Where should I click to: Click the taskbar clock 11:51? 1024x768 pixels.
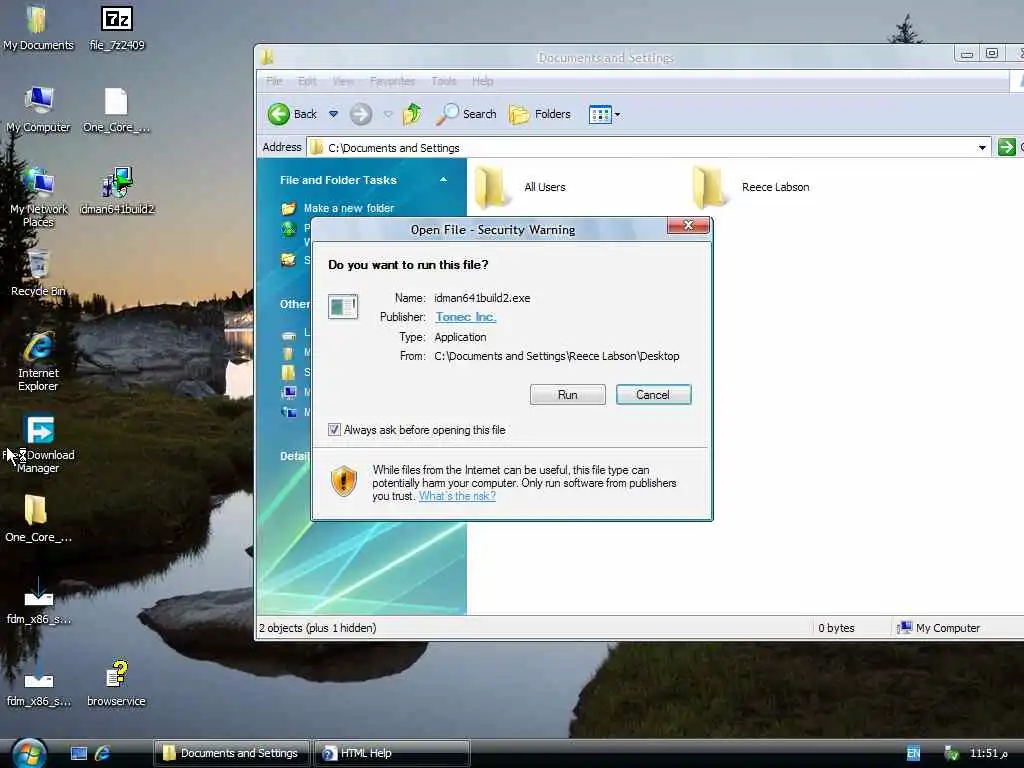[988, 754]
